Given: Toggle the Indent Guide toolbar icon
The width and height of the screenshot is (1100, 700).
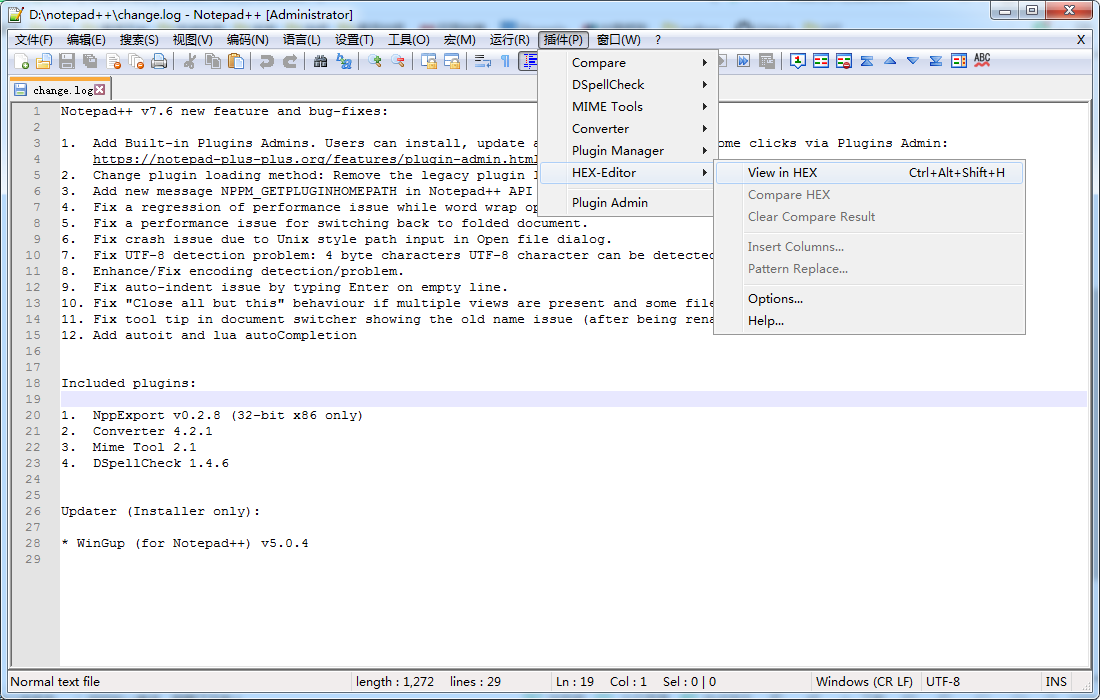Looking at the screenshot, I should 528,62.
